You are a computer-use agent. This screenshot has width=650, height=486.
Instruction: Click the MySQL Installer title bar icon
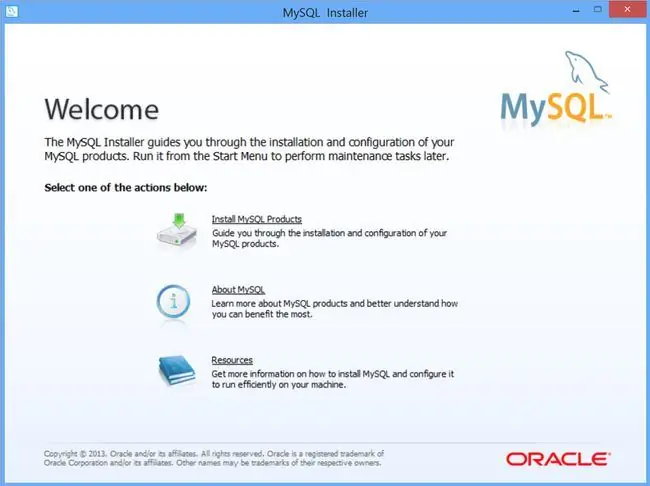pyautogui.click(x=12, y=11)
